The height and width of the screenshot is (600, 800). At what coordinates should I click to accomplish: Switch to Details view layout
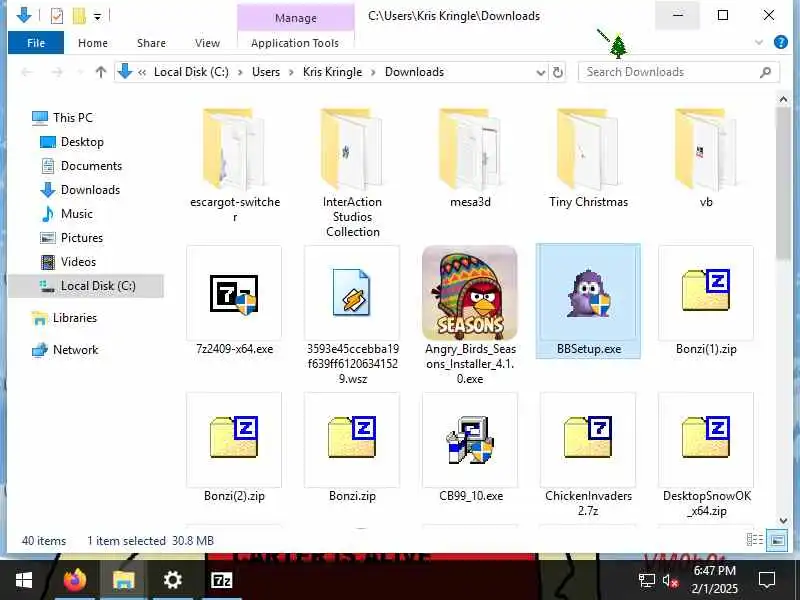(755, 540)
